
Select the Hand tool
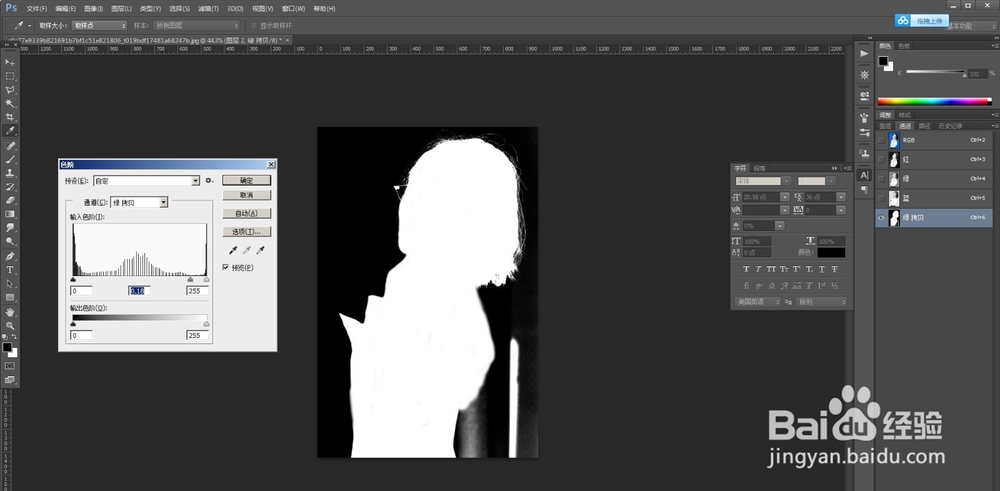coord(10,312)
